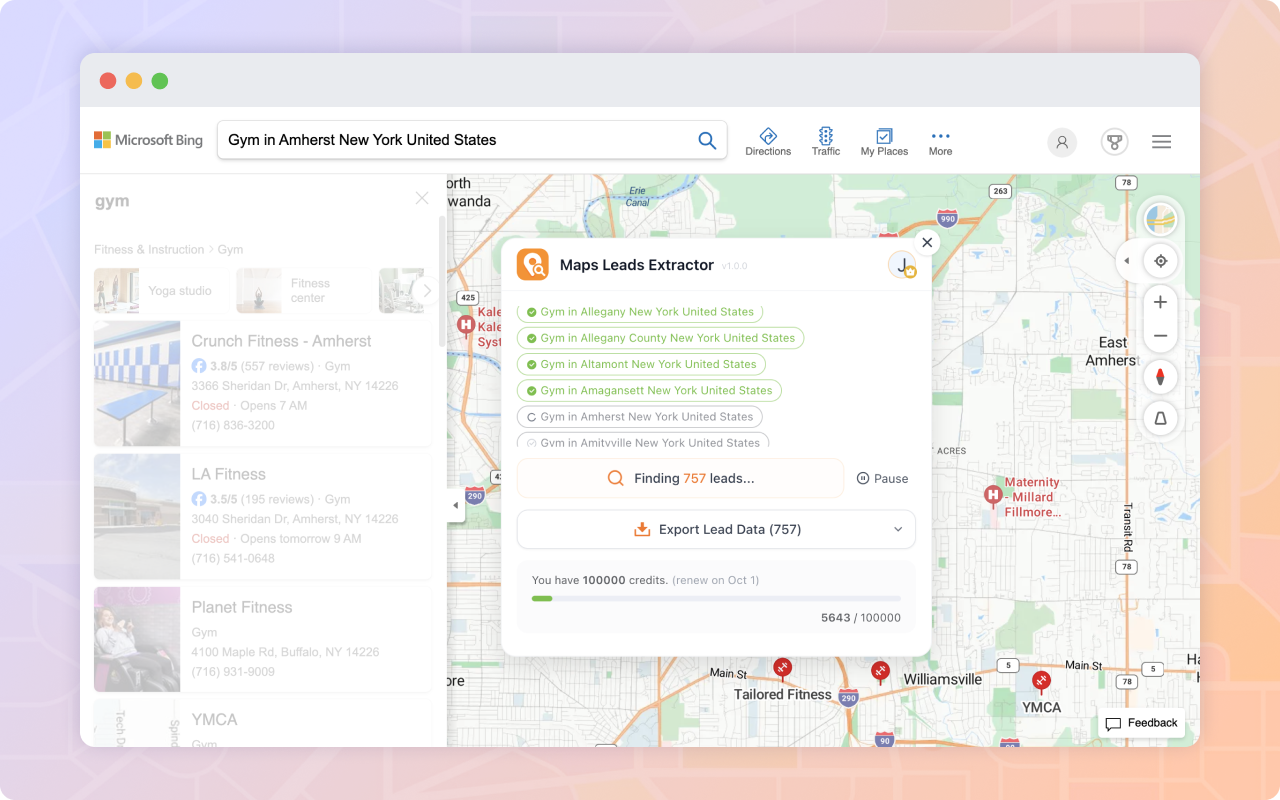Click the YMCA map pin
Screen dimensions: 1280x800
point(1041,683)
